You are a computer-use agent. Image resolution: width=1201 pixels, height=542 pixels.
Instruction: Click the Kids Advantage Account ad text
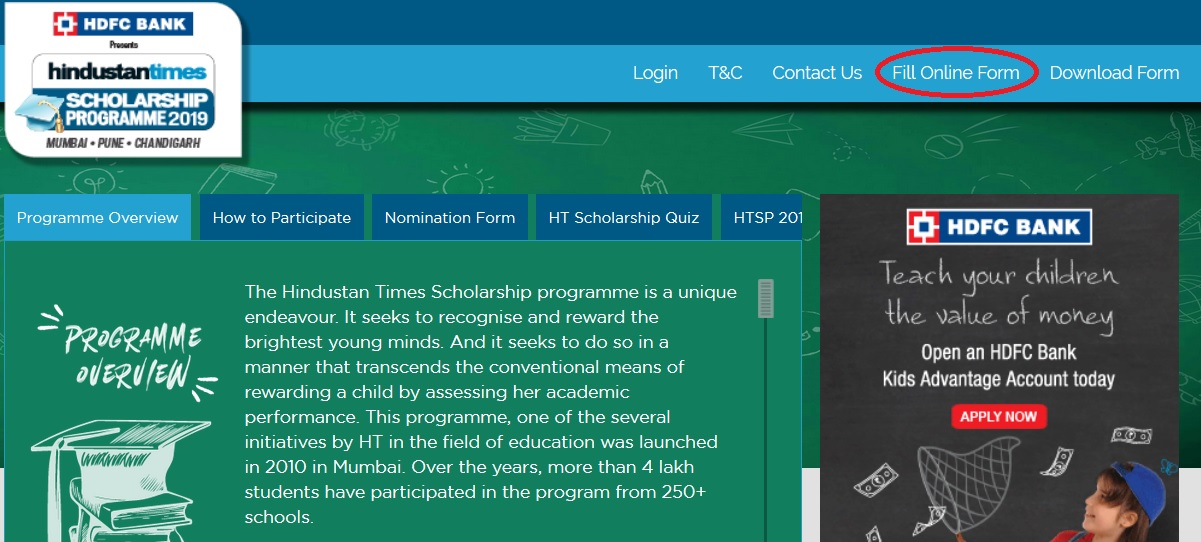pyautogui.click(x=998, y=366)
